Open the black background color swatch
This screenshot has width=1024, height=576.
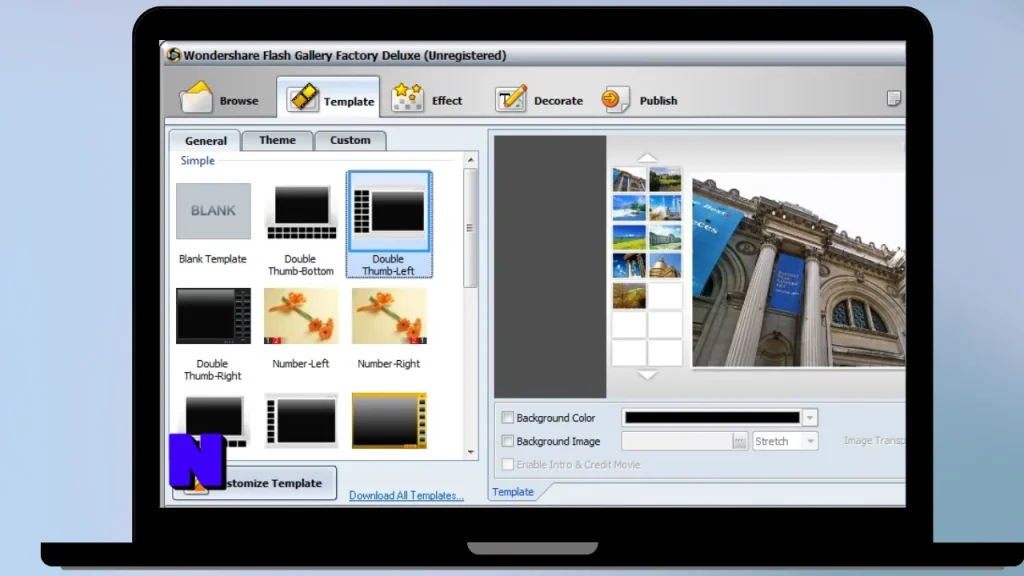pyautogui.click(x=712, y=417)
